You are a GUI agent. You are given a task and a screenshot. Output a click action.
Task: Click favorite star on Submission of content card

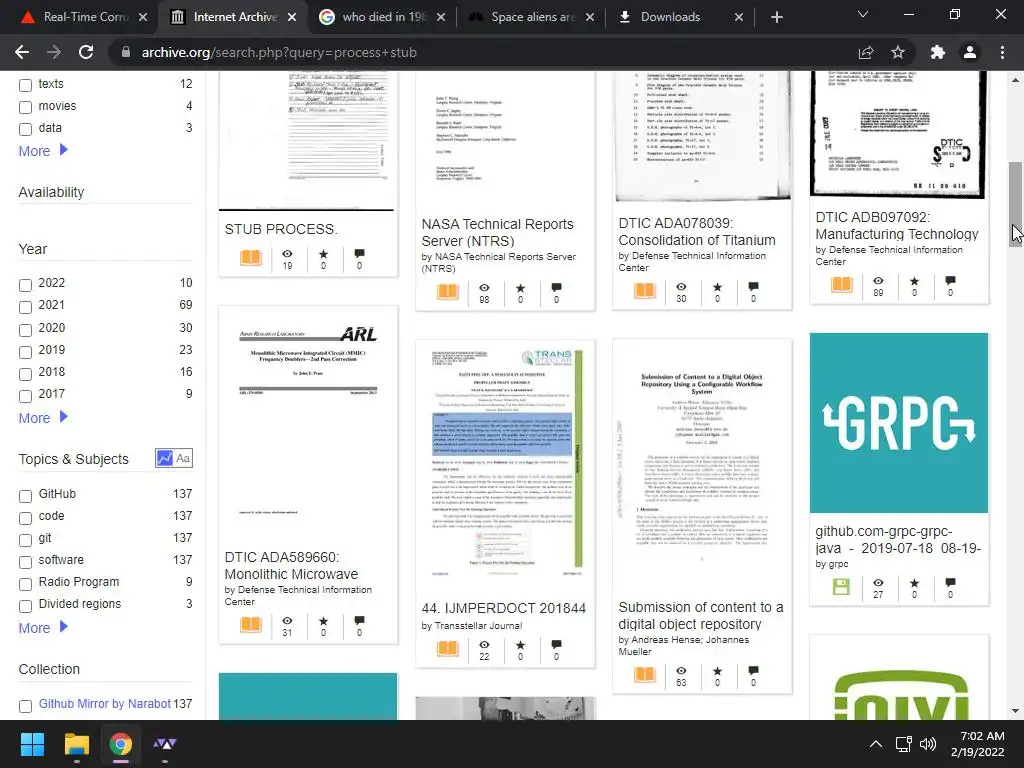click(717, 671)
